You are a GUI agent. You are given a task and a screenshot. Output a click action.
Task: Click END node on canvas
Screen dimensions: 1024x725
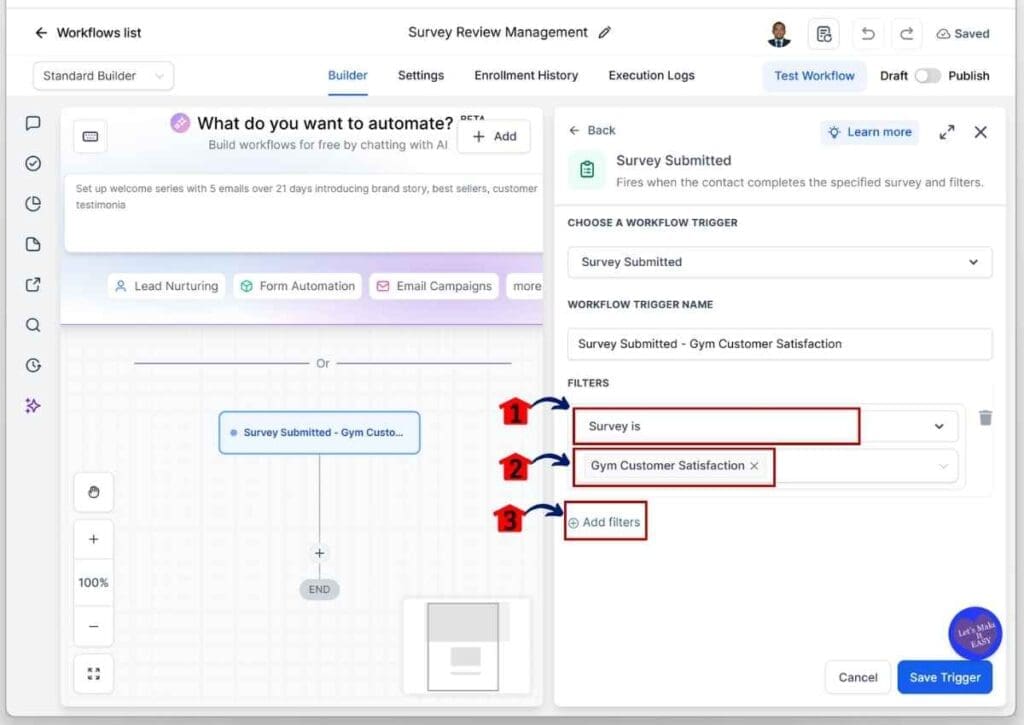319,590
